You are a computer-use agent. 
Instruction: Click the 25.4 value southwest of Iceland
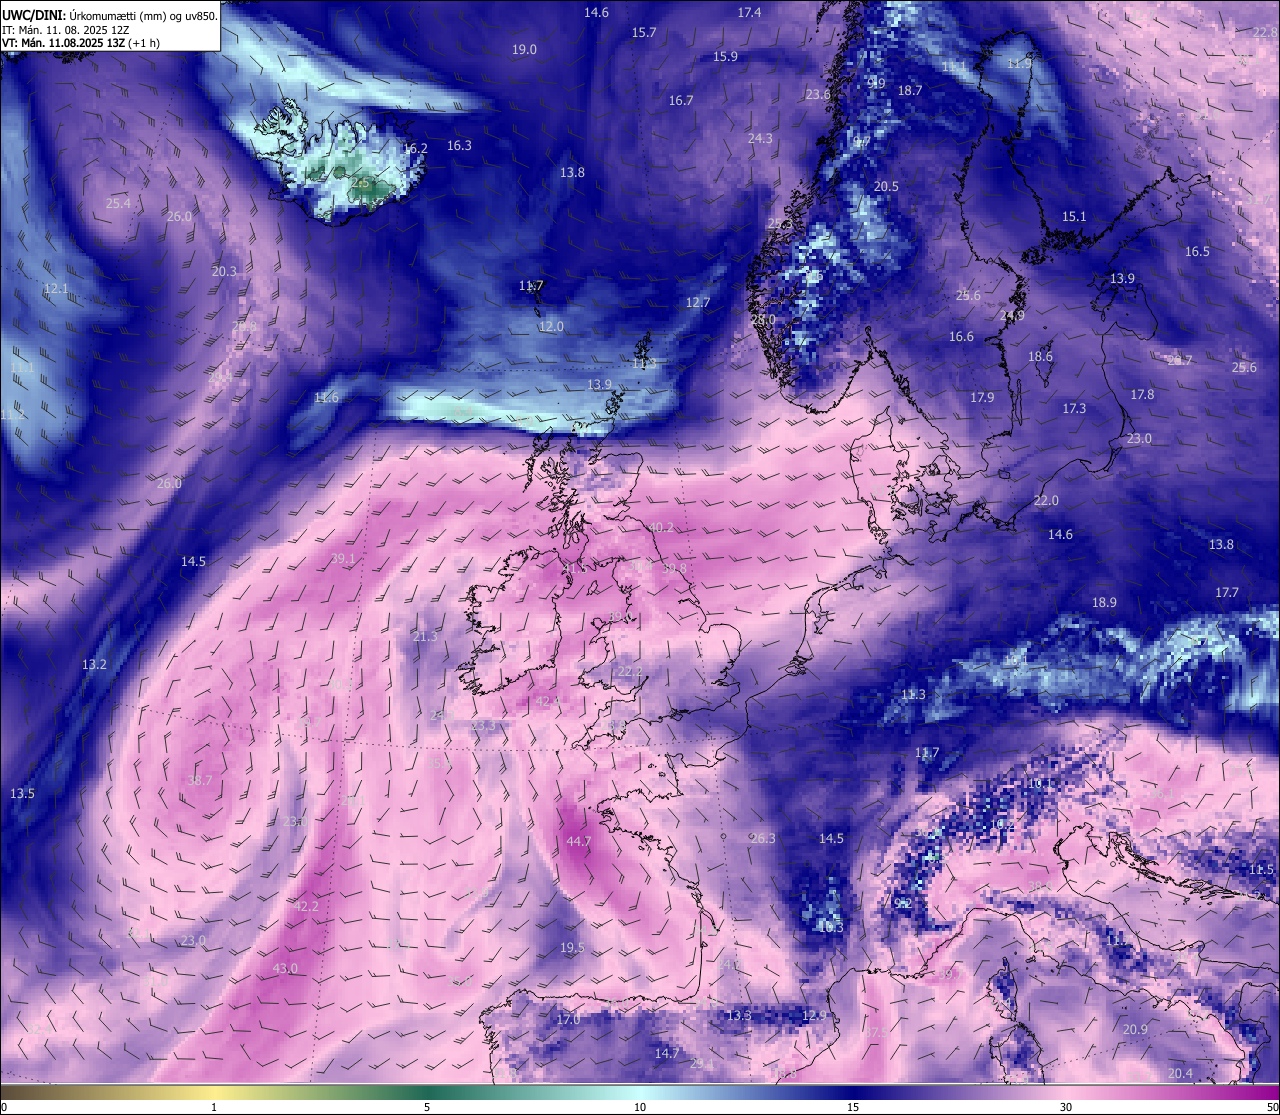coord(118,204)
